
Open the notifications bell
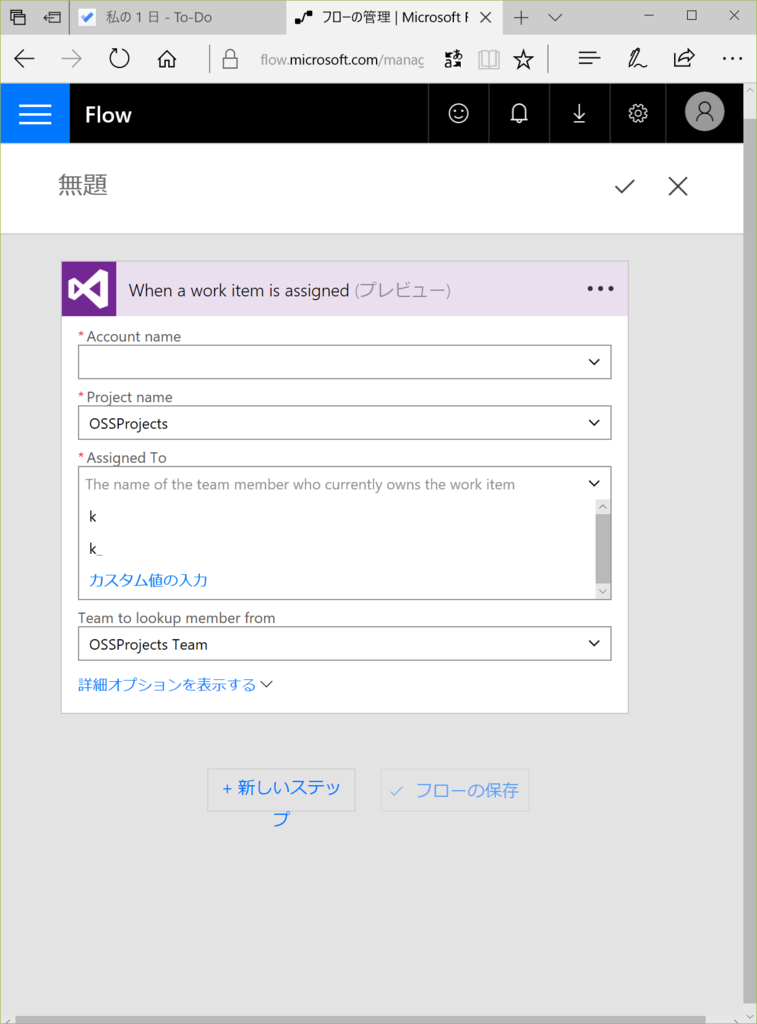click(x=519, y=114)
